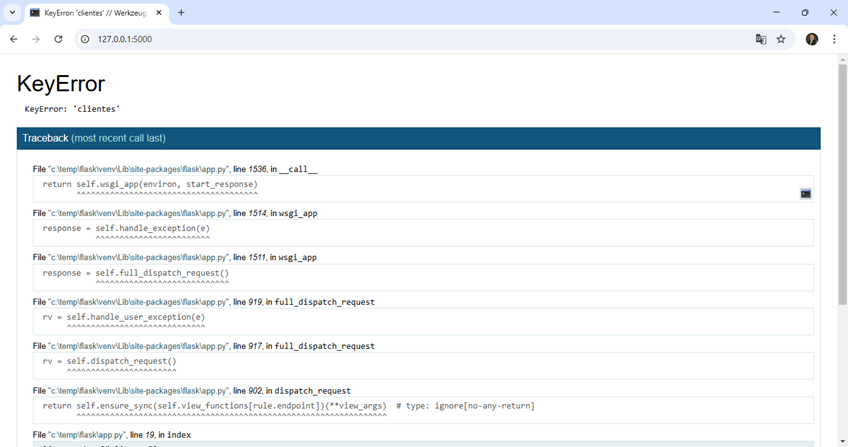Click the browser back arrow
848x447 pixels.
(x=14, y=39)
